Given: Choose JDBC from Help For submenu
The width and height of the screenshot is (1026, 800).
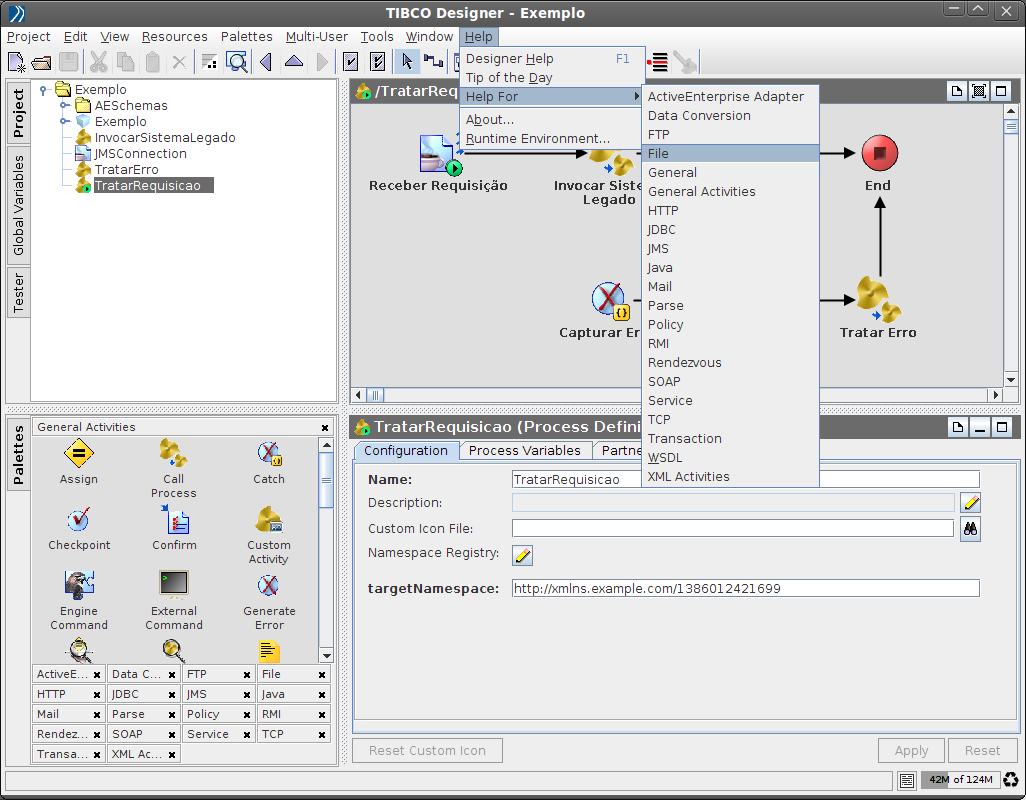Looking at the screenshot, I should [662, 230].
